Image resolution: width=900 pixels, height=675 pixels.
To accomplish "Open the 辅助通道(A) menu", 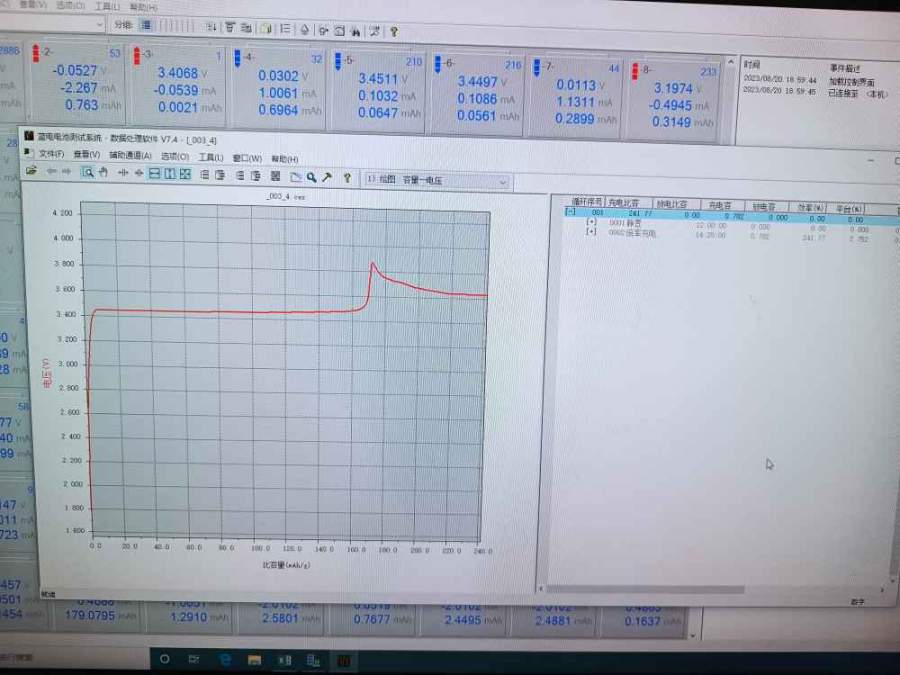I will 130,156.
